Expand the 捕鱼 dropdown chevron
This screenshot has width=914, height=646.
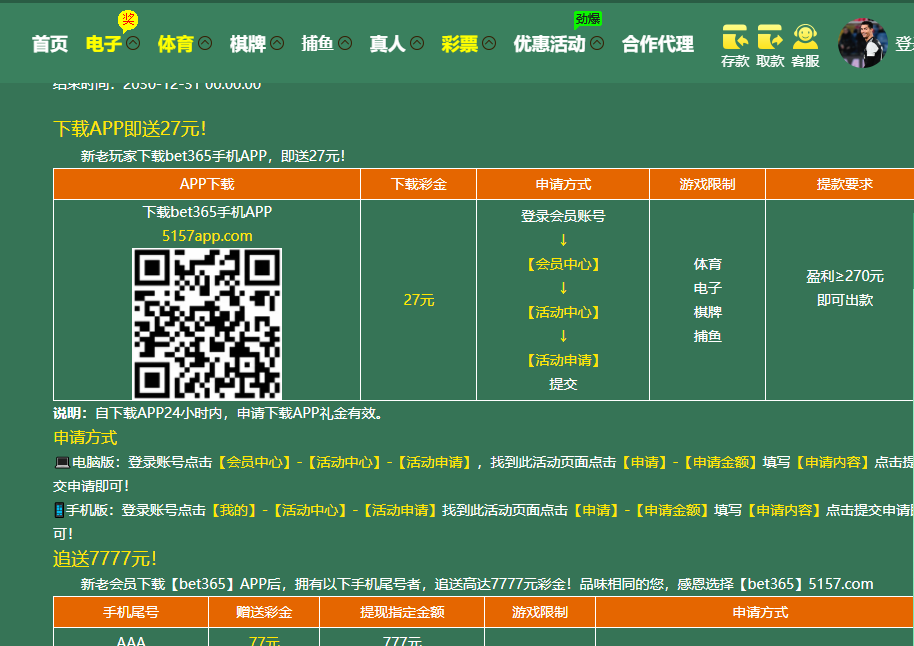[x=345, y=44]
